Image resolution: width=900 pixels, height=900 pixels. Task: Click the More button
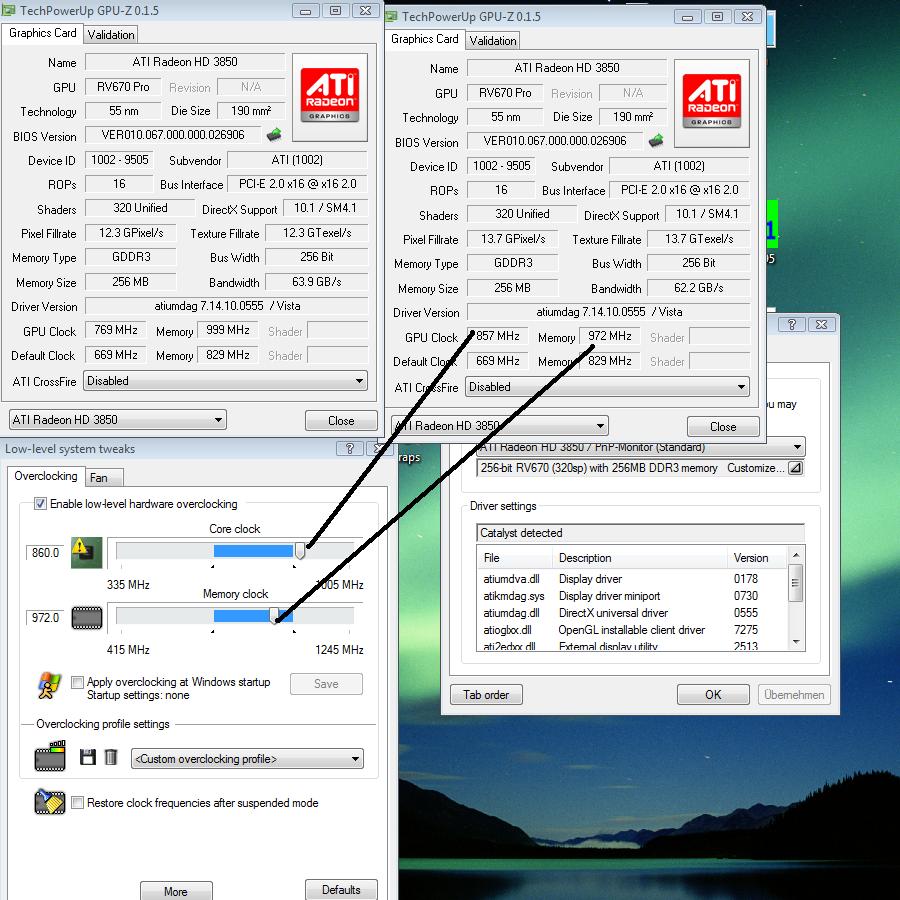coord(176,891)
